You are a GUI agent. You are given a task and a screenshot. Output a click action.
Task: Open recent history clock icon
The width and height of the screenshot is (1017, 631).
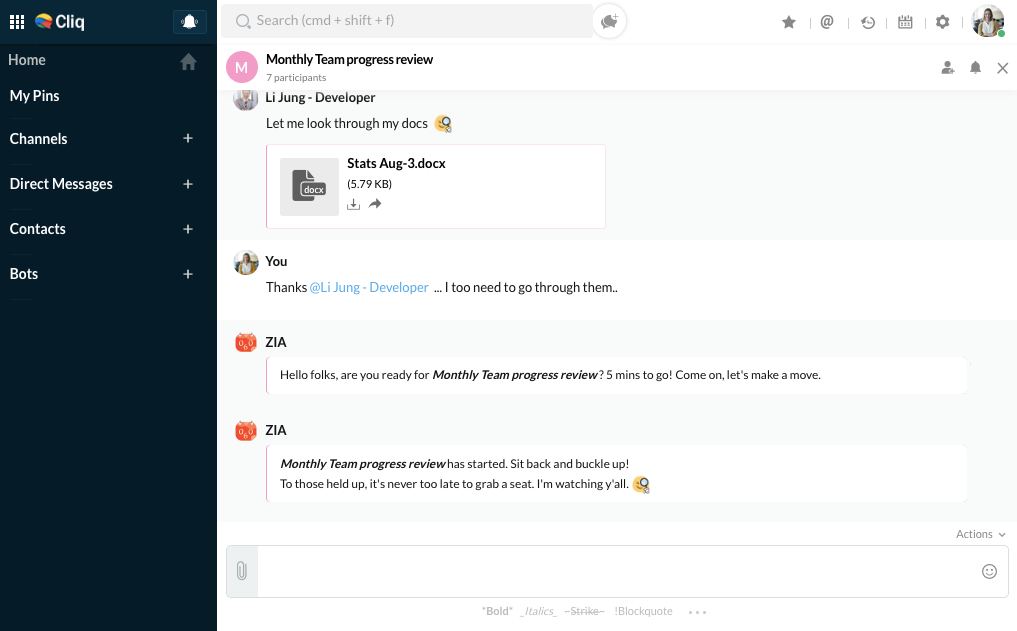[868, 22]
